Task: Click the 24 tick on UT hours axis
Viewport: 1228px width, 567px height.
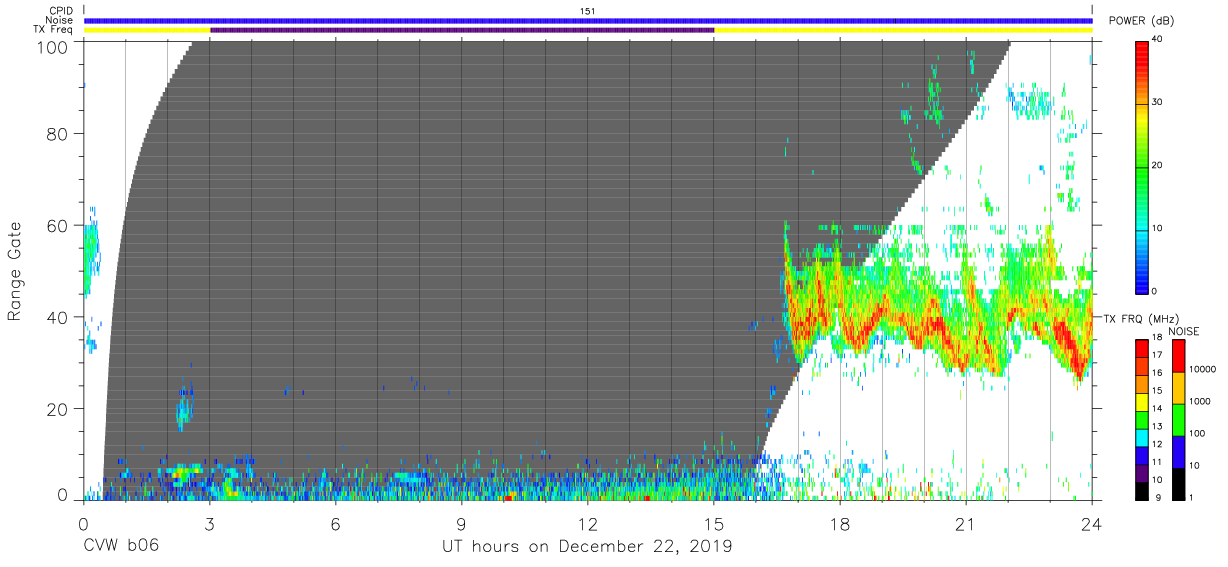Action: pyautogui.click(x=1092, y=522)
